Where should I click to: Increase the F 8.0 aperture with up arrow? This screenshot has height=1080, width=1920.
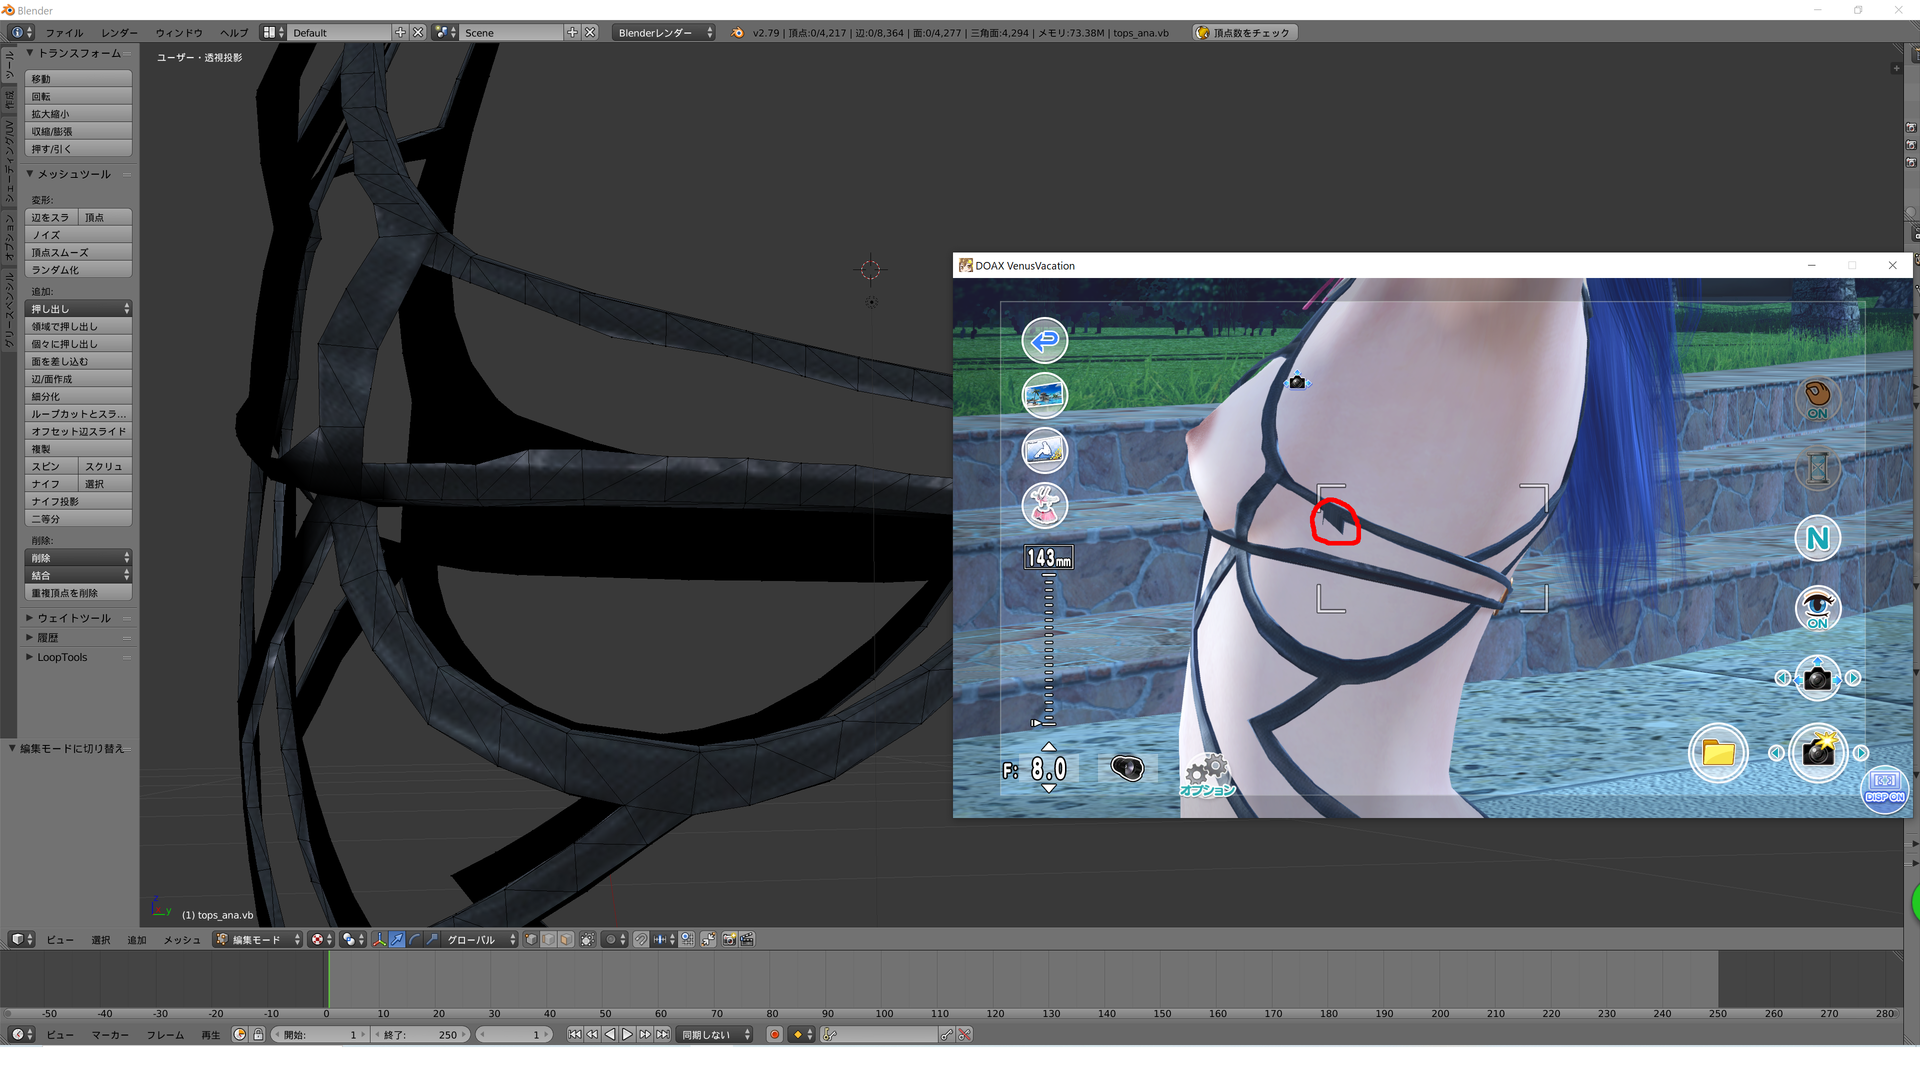click(1048, 747)
